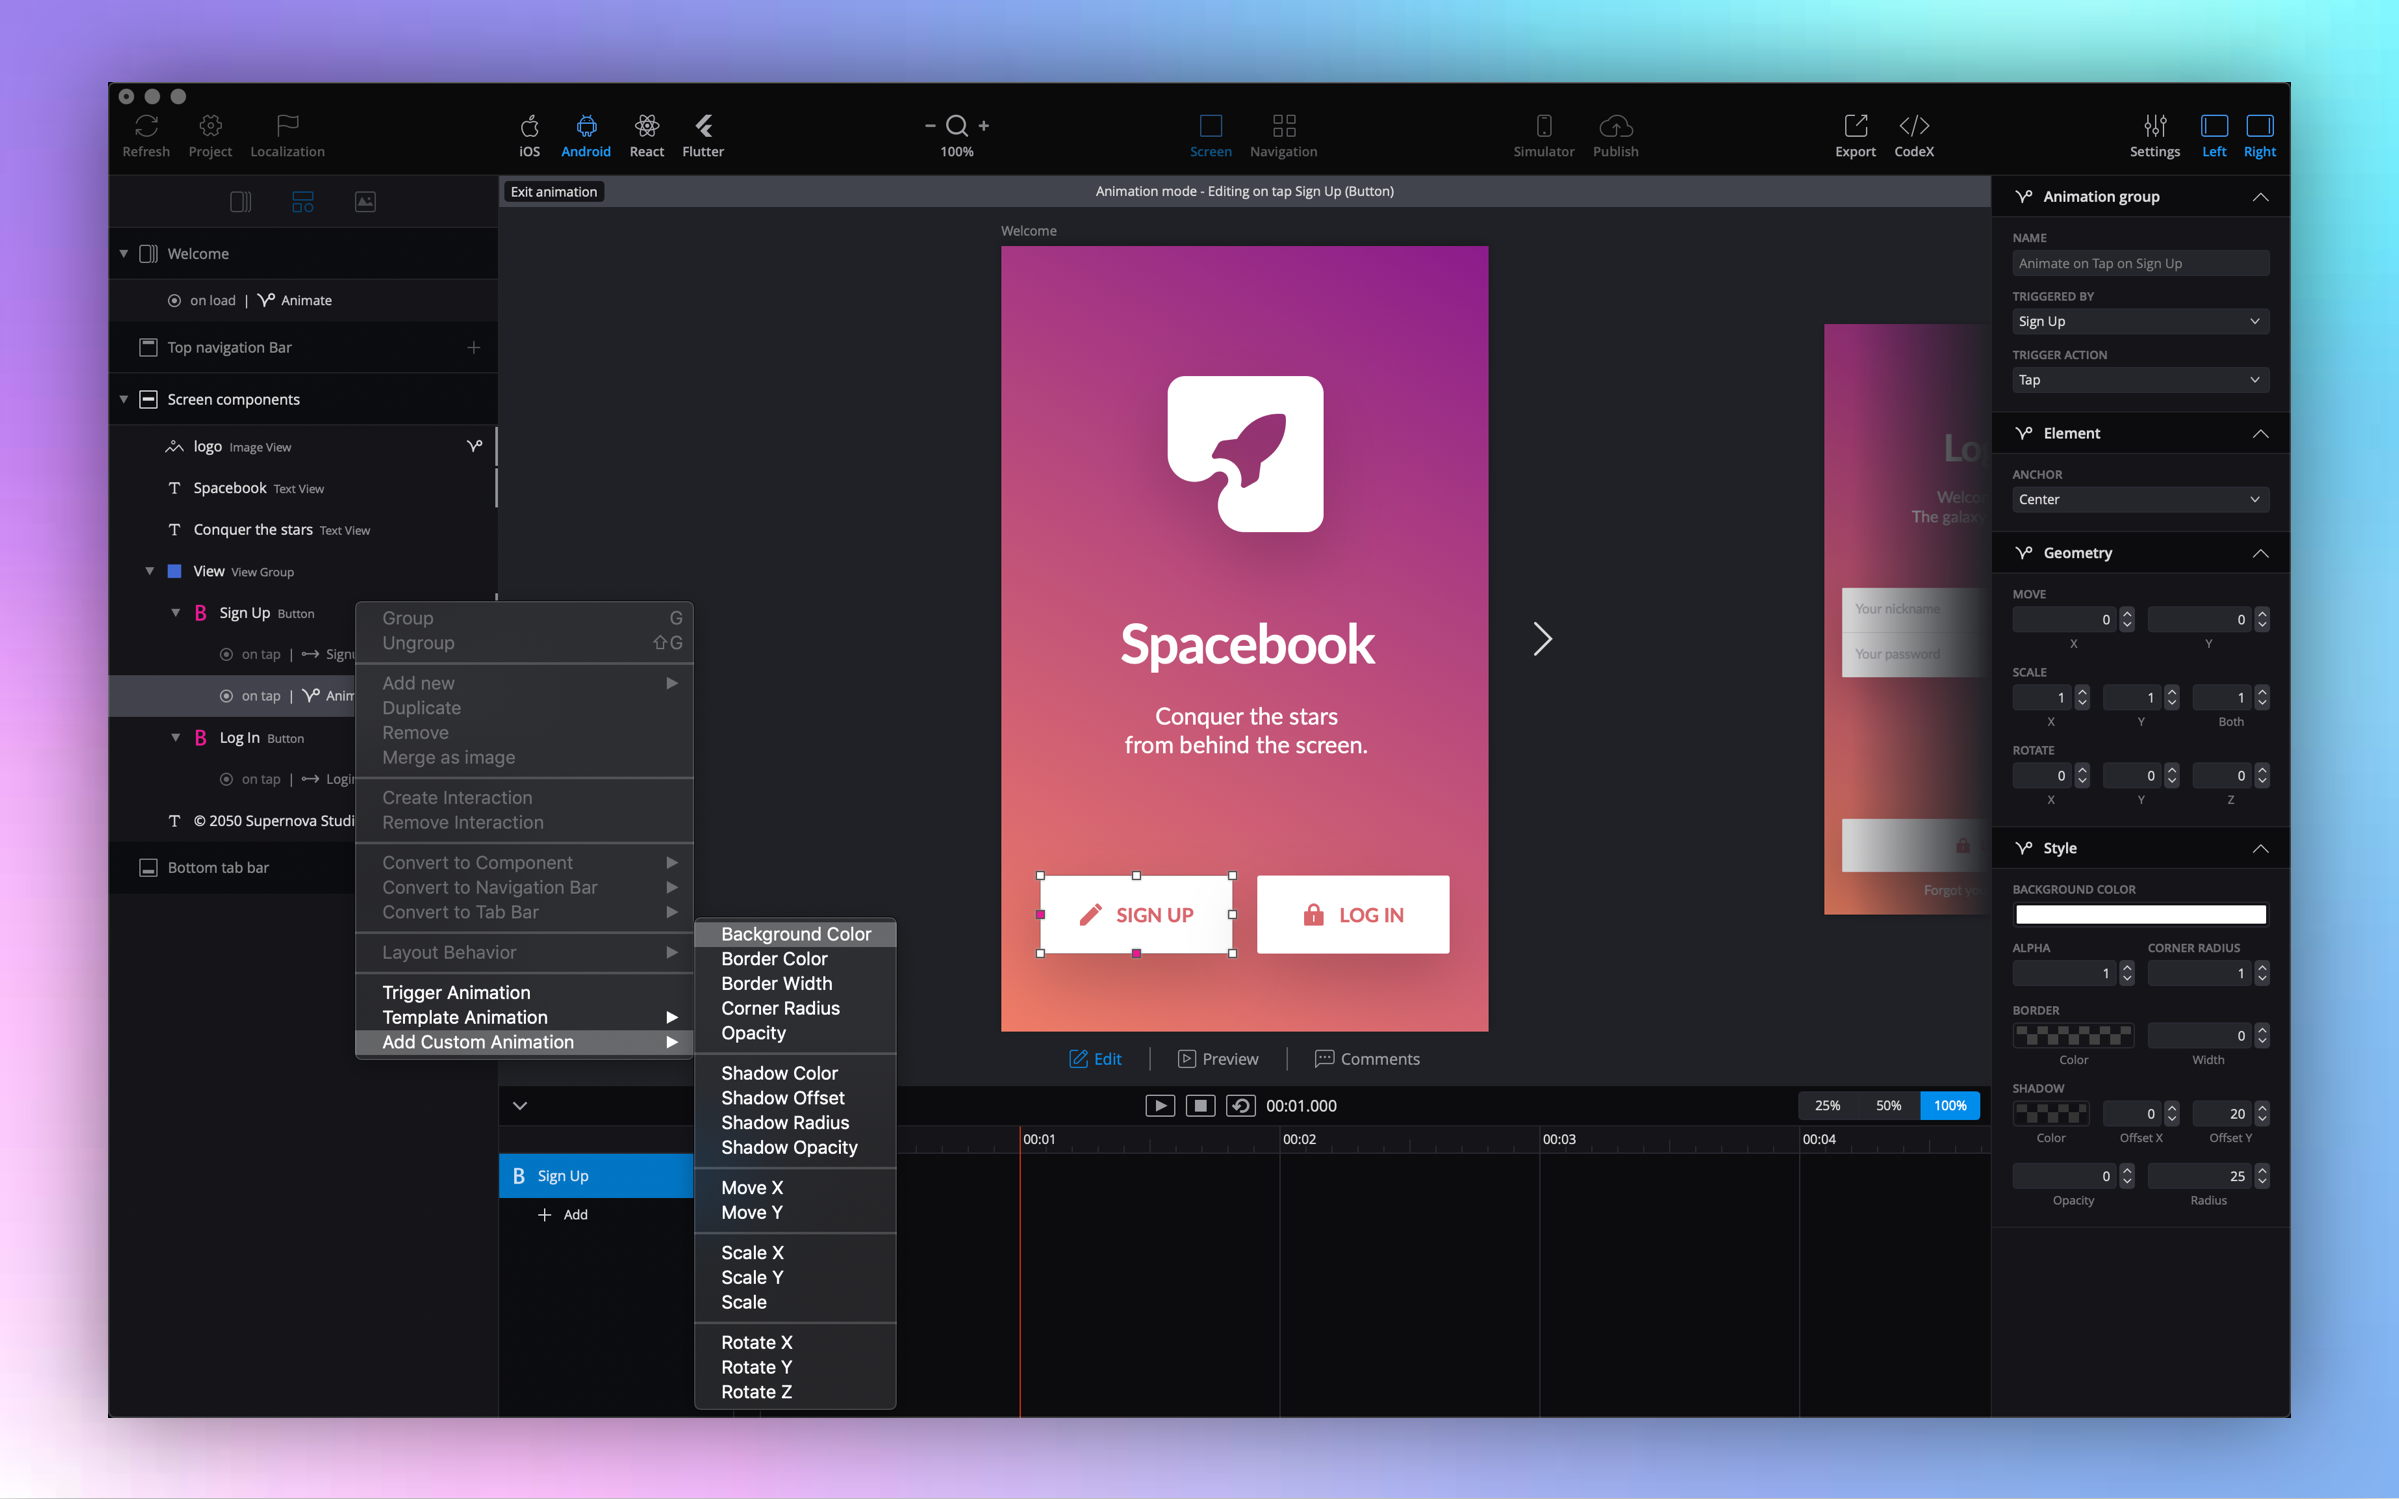The height and width of the screenshot is (1499, 2399).
Task: Switch to Navigation view icon
Action: [x=1283, y=127]
